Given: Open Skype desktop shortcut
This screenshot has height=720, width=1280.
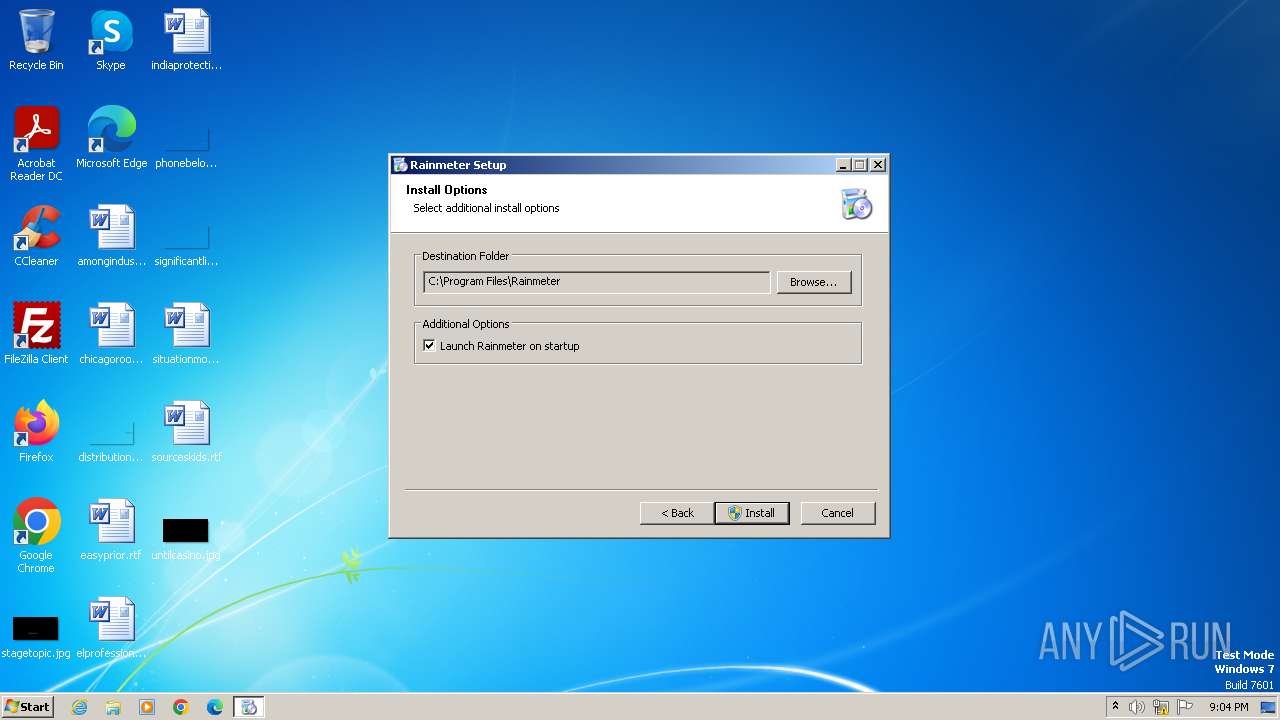Looking at the screenshot, I should coord(110,40).
